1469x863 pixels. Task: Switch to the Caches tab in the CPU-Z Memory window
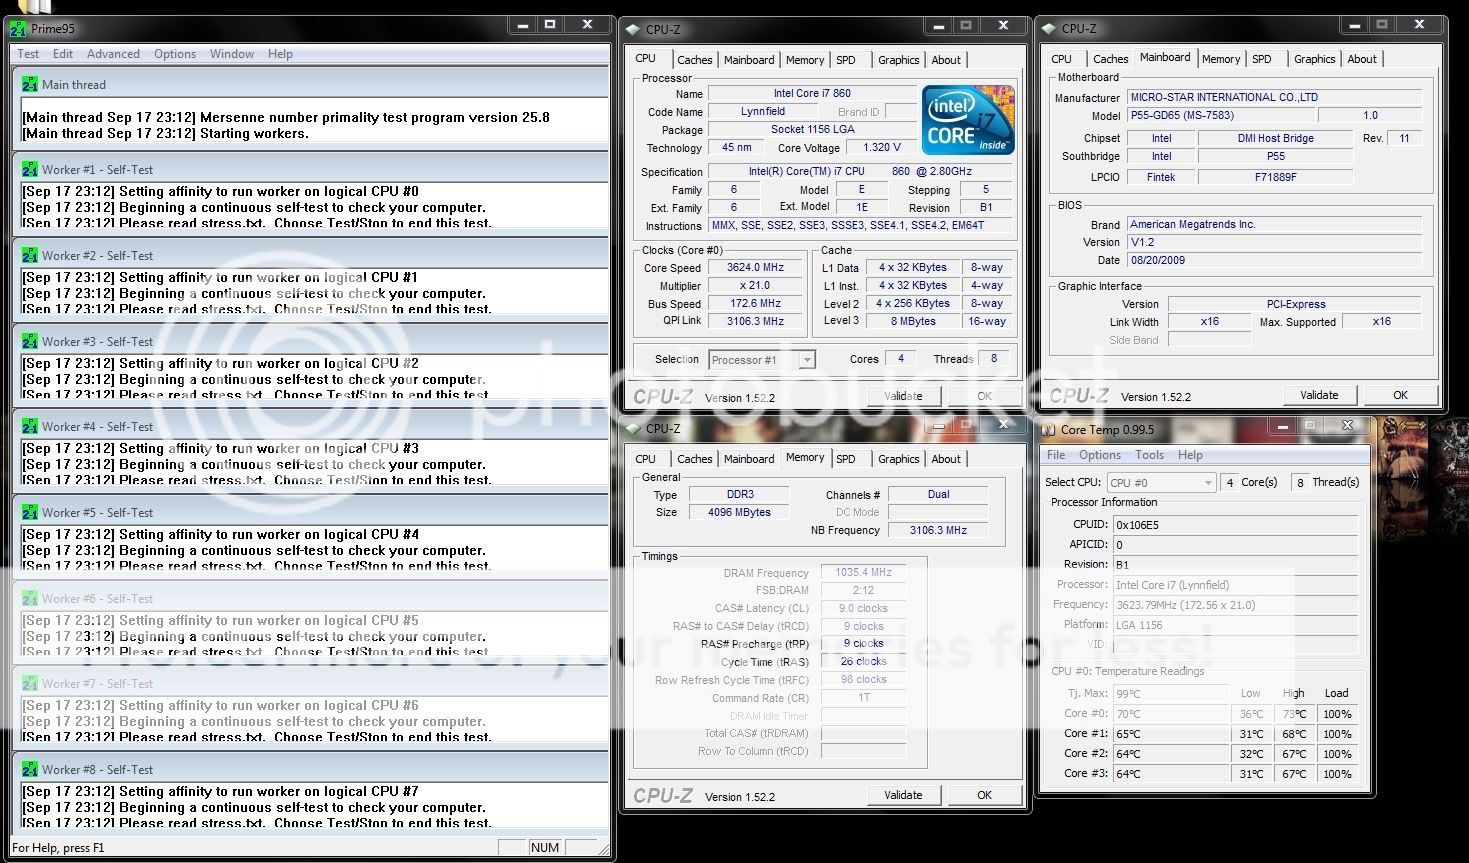(x=694, y=459)
